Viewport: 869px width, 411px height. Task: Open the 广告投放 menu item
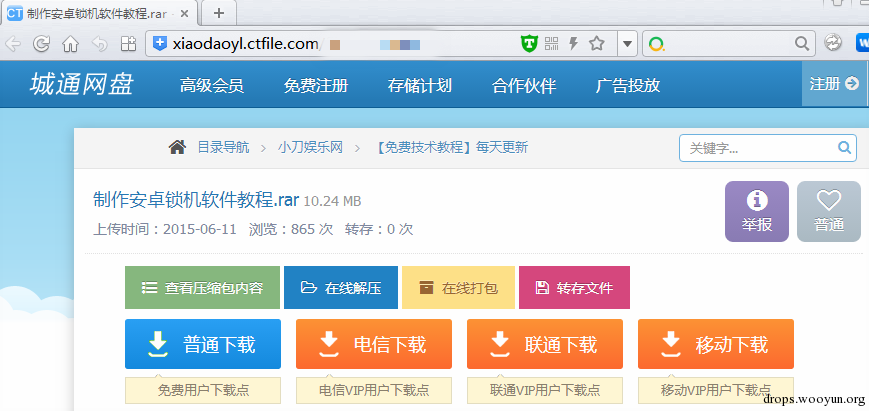[628, 85]
